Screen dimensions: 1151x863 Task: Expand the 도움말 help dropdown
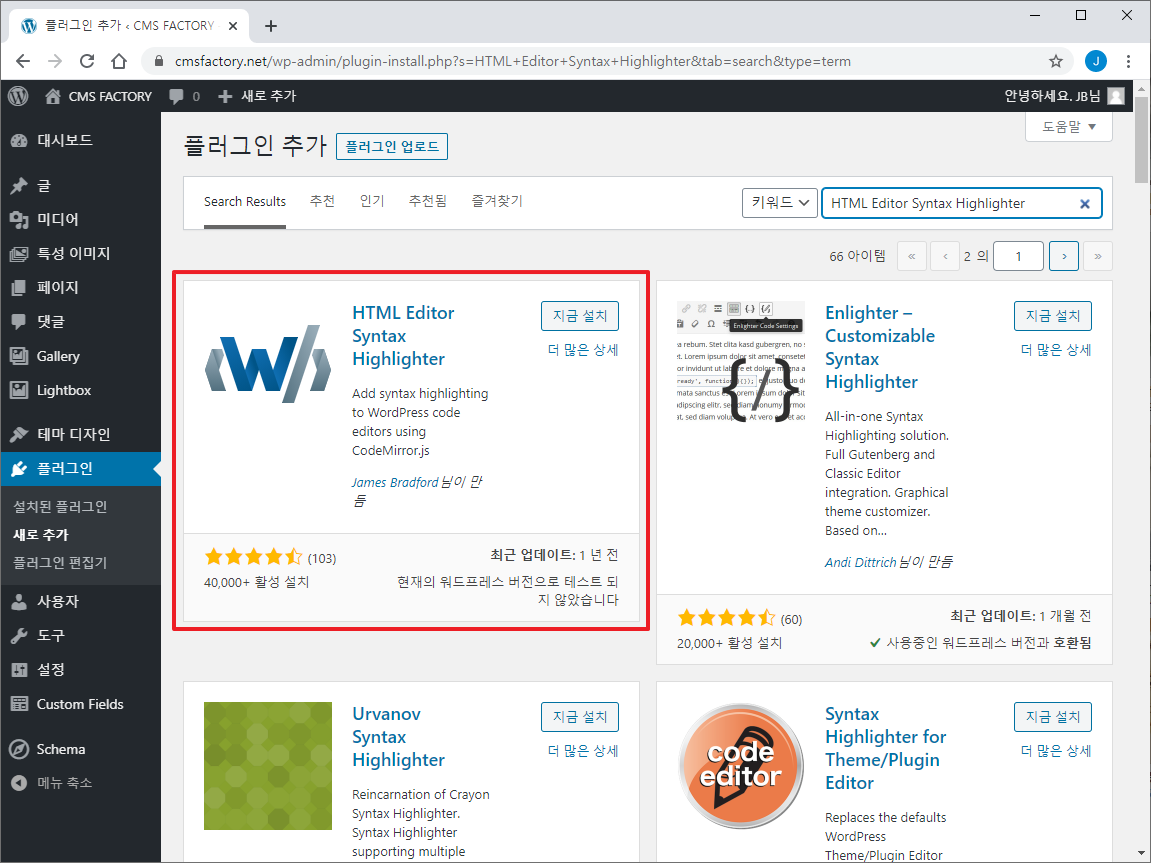coord(1069,127)
